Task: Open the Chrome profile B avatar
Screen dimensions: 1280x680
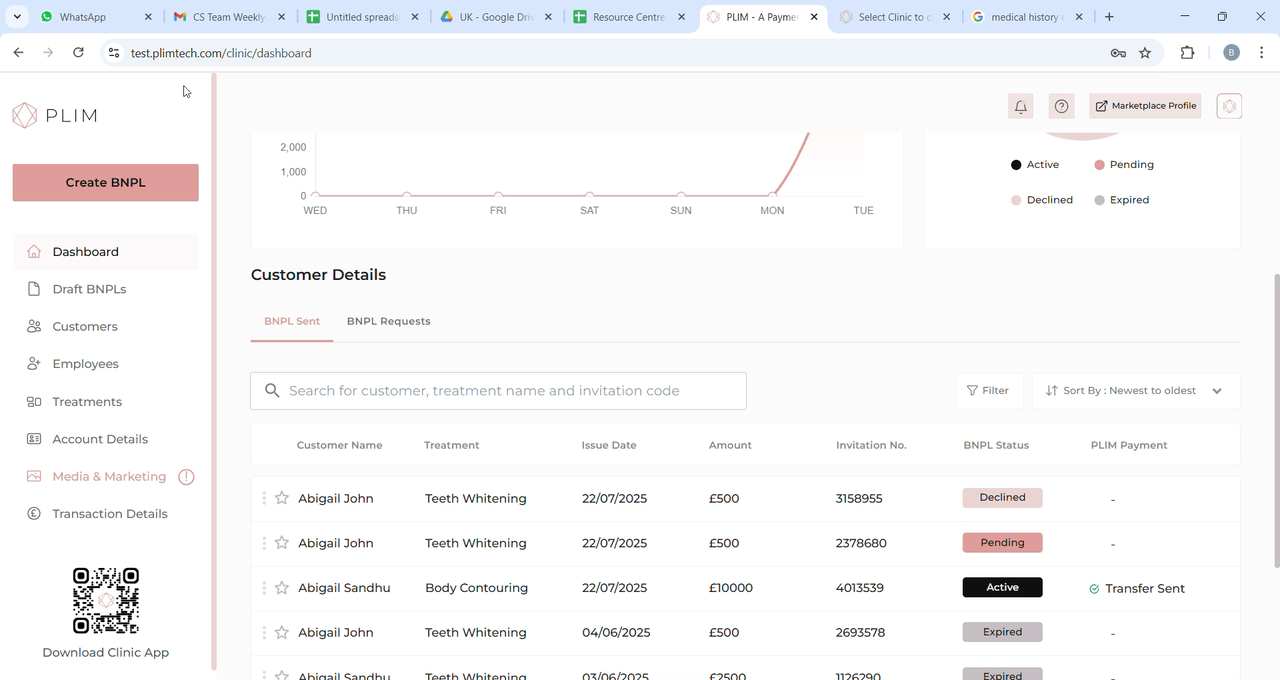Action: coord(1231,53)
